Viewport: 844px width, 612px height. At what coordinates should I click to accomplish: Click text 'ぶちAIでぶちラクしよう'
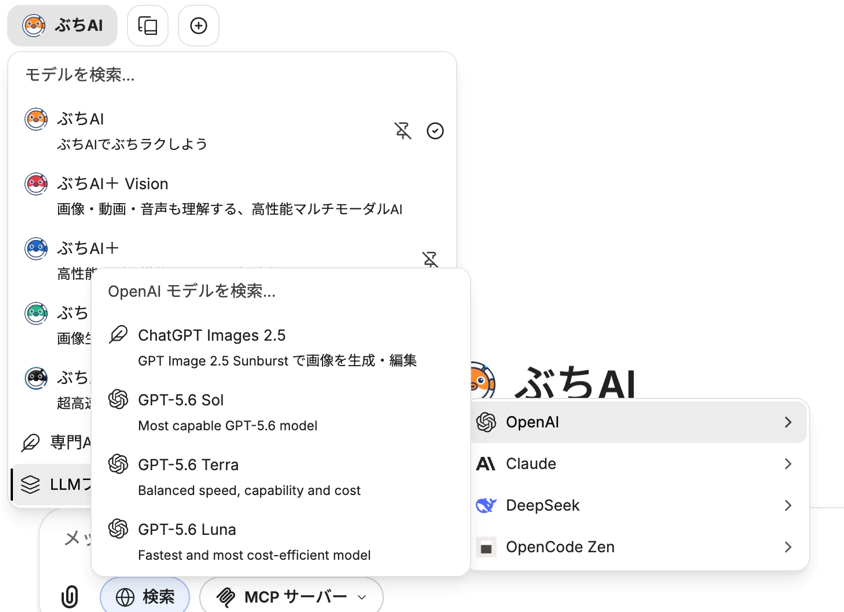[x=132, y=144]
